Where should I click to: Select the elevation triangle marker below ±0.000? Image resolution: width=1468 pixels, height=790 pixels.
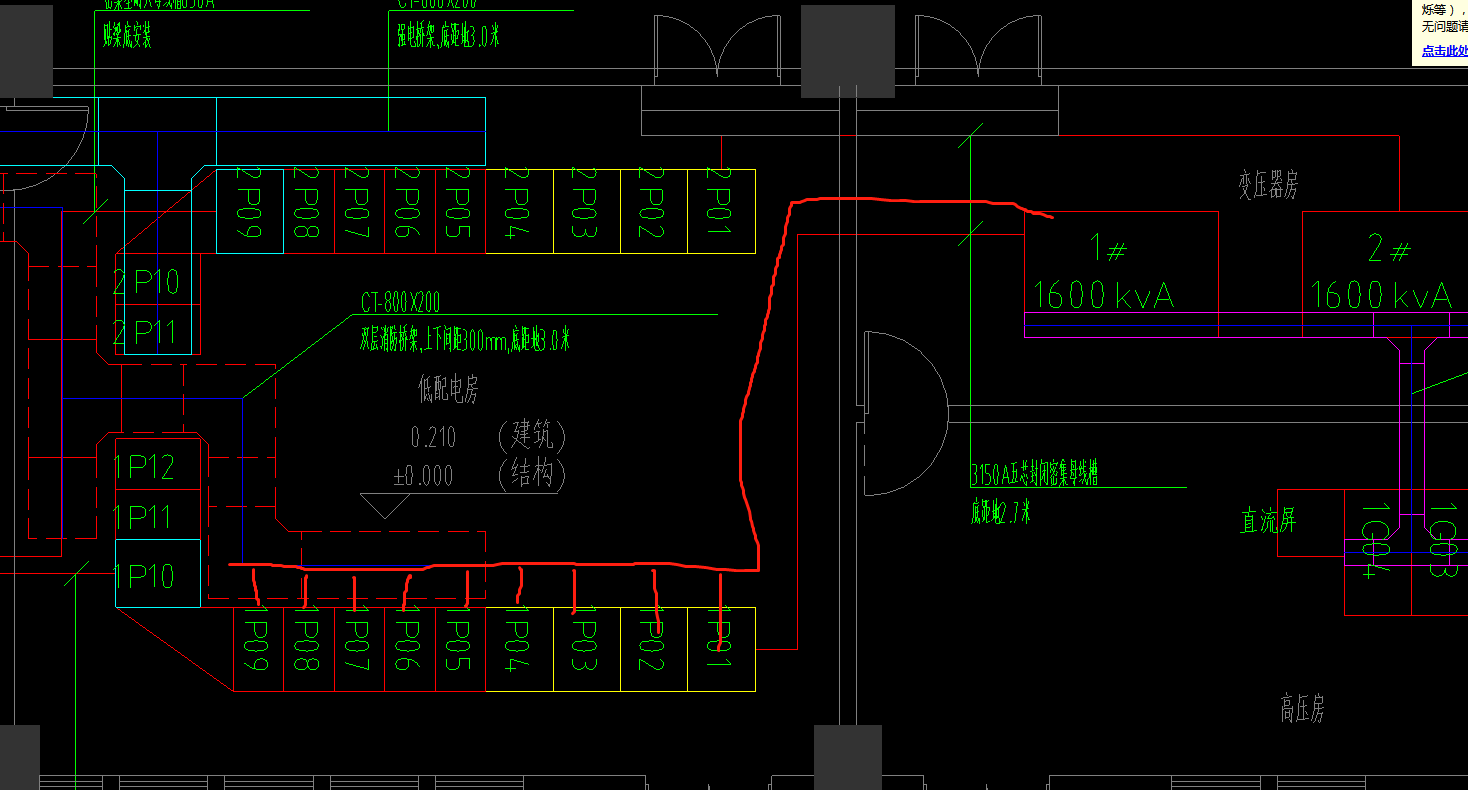[384, 505]
